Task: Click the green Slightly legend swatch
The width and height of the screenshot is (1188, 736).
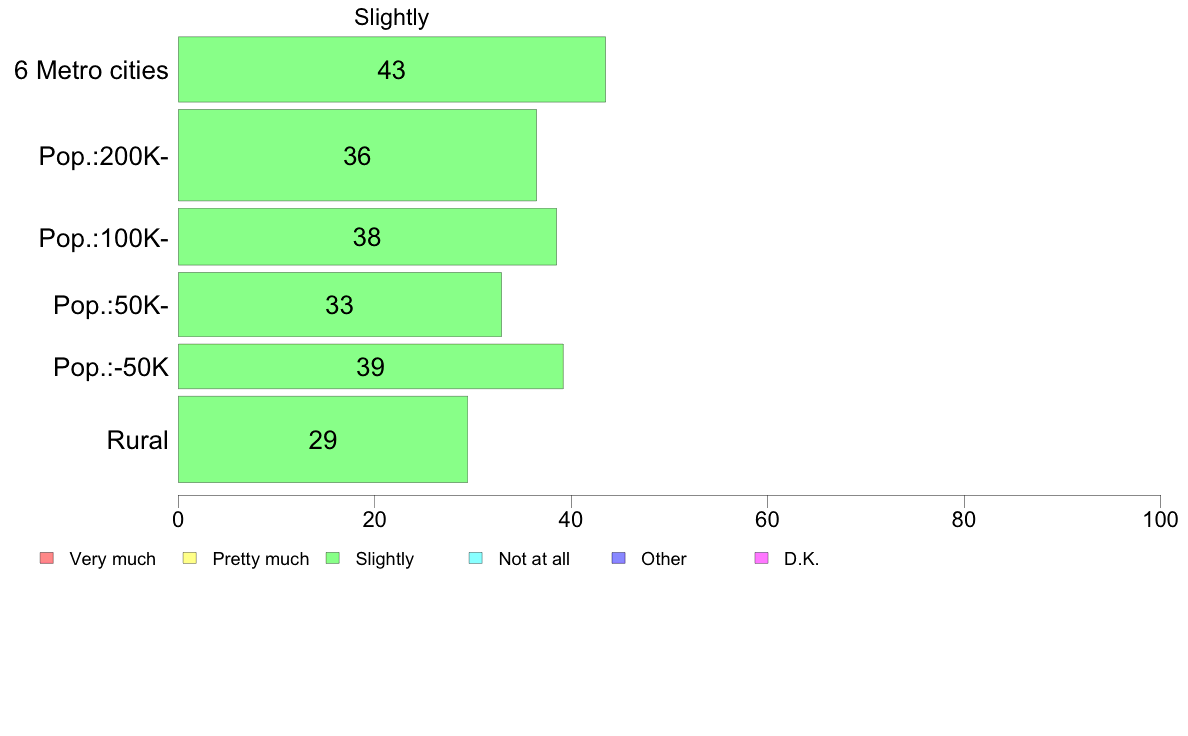Action: click(x=333, y=559)
